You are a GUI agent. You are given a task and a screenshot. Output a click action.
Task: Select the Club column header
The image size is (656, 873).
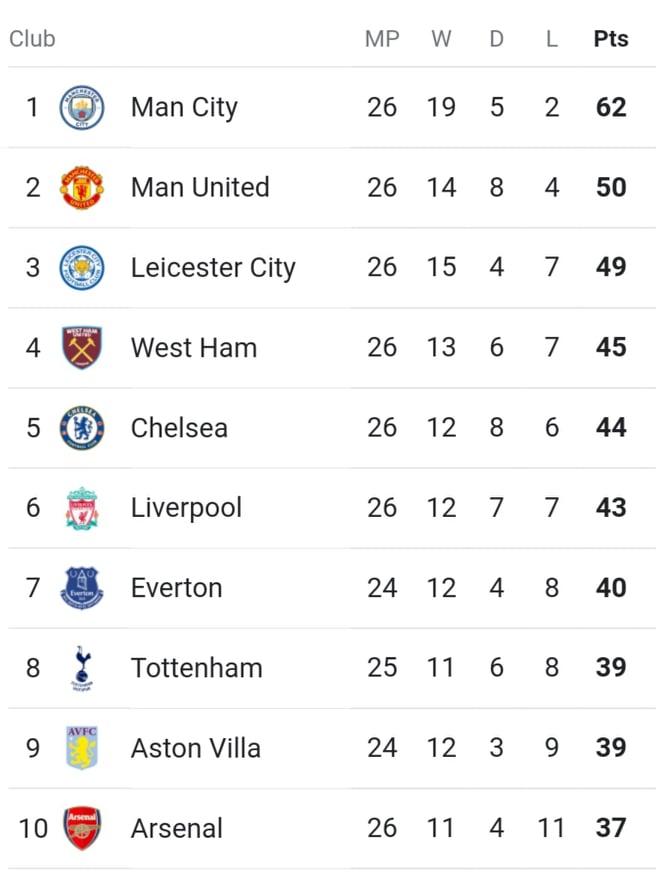click(32, 39)
